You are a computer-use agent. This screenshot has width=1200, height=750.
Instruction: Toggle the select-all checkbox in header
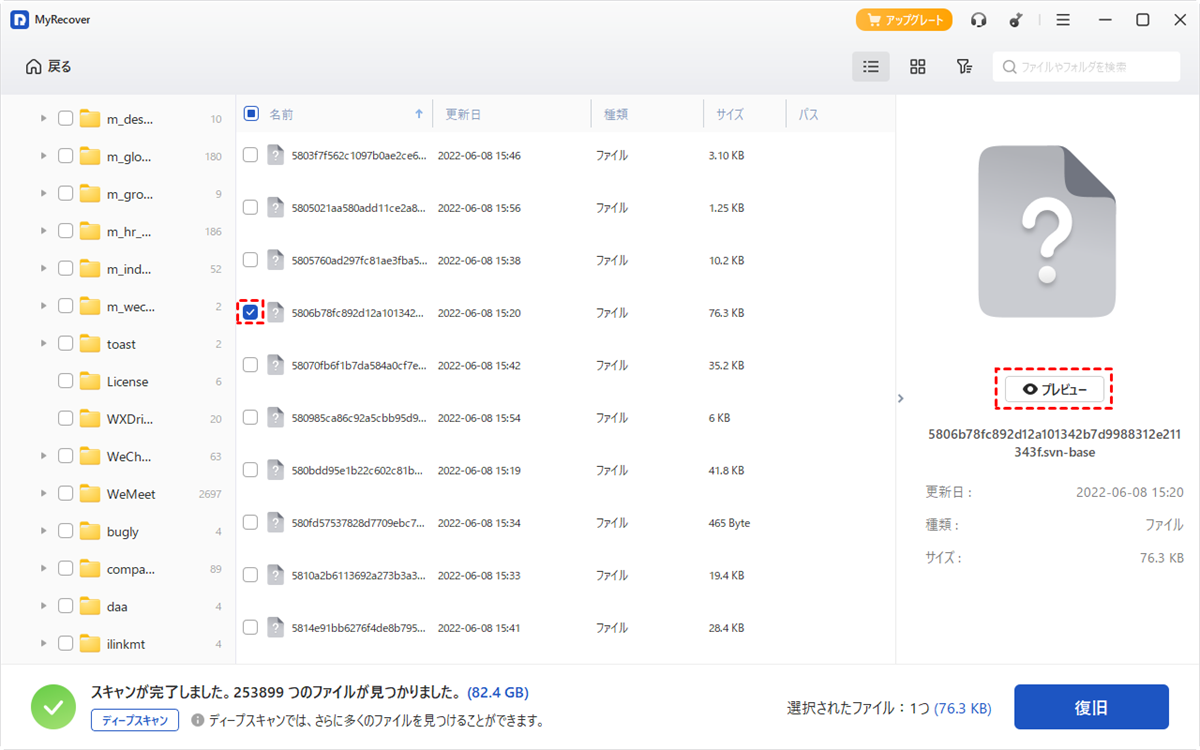point(251,114)
